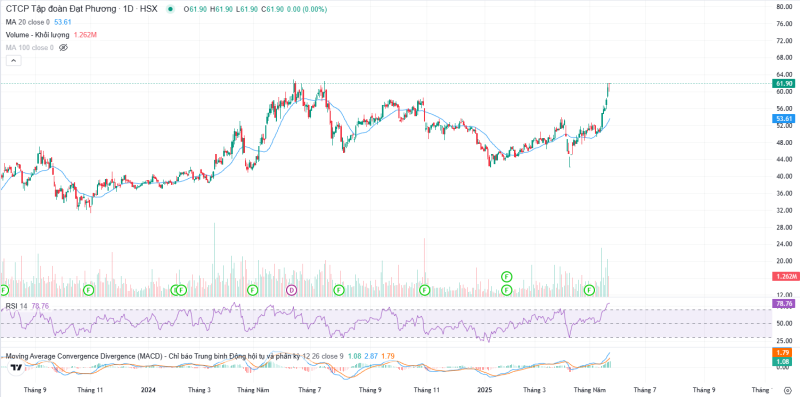Click the purple 78.76 RSI axis tag
The image size is (800, 397).
click(784, 304)
